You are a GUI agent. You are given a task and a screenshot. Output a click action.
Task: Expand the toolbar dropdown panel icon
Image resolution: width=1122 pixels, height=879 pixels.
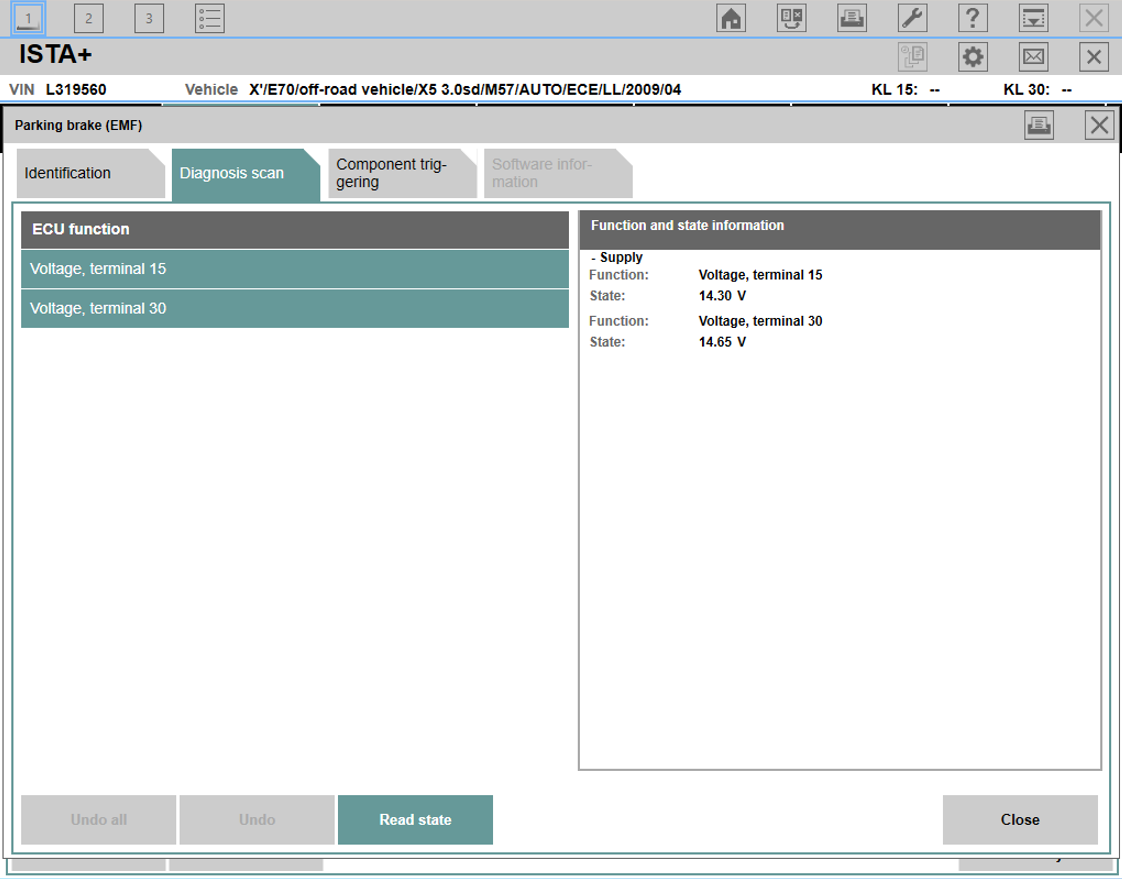1033,18
